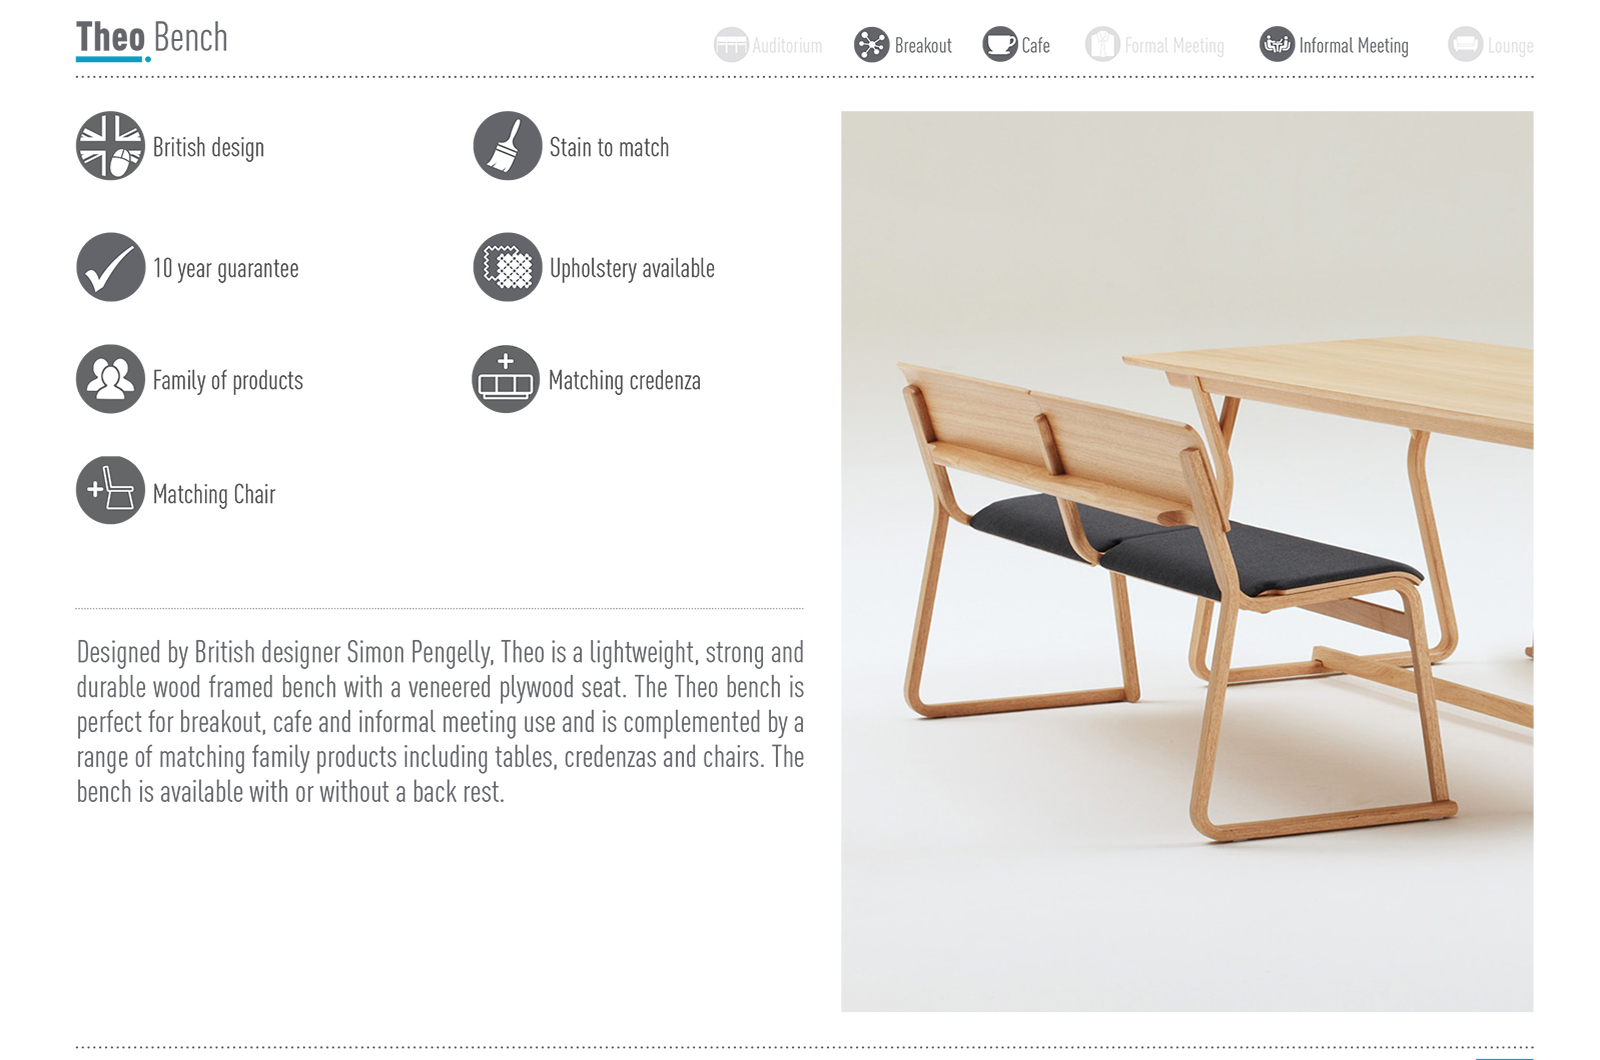The height and width of the screenshot is (1060, 1600).
Task: Open the Upholstery available fabric icon
Action: click(507, 267)
